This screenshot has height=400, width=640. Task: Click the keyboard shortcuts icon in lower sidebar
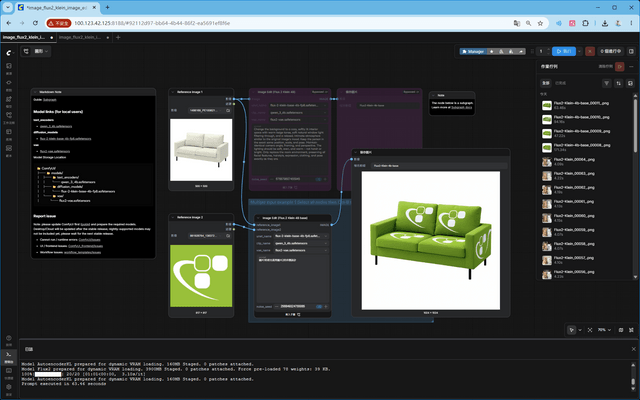(9, 371)
